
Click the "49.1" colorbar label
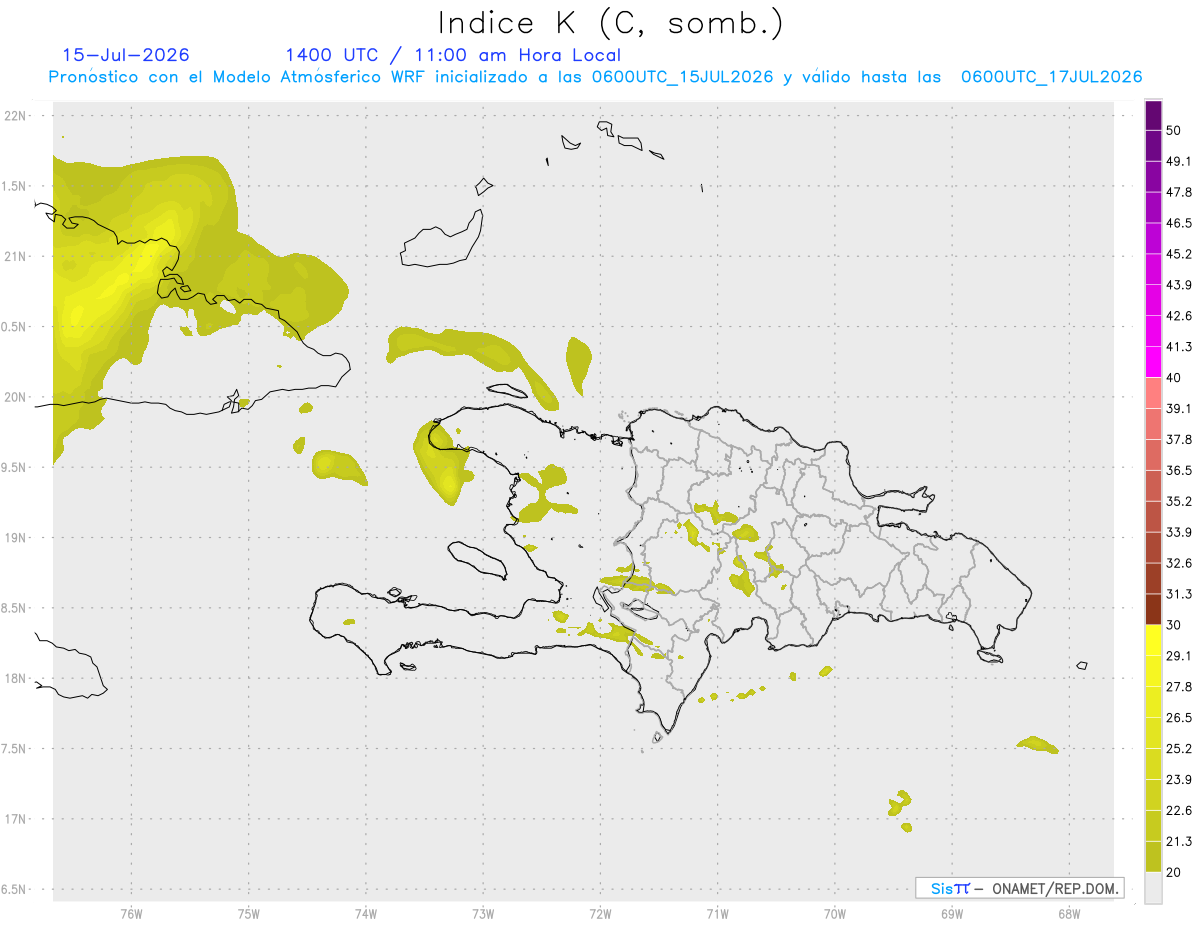(1179, 161)
